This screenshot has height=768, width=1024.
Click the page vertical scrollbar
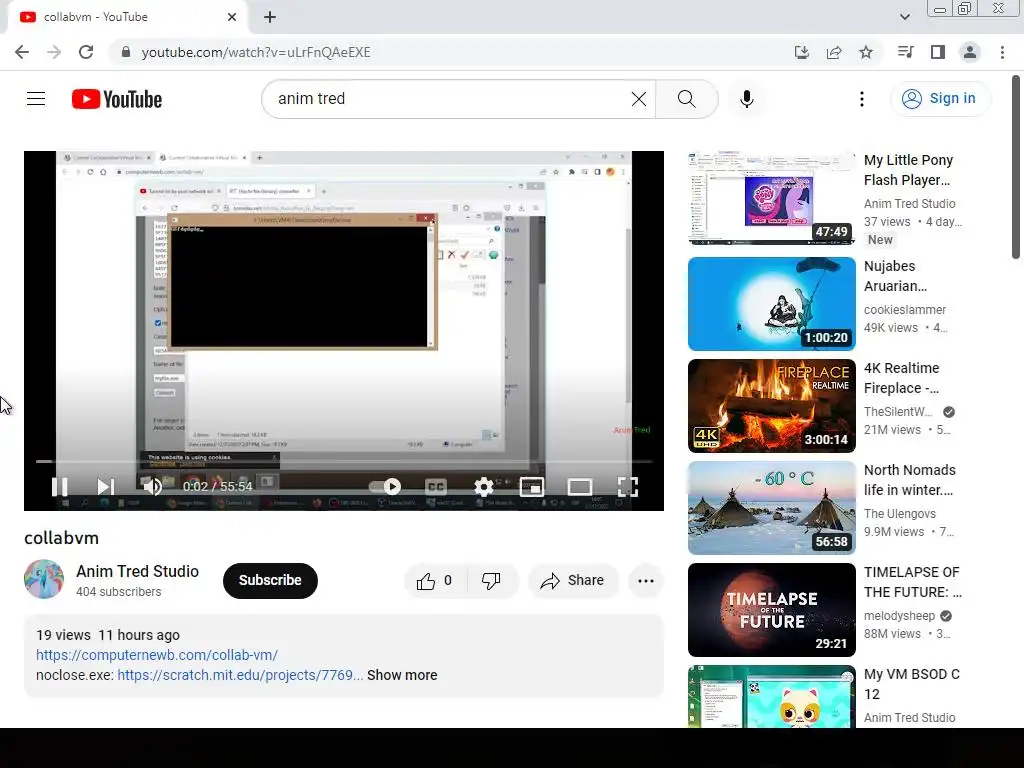point(1016,168)
